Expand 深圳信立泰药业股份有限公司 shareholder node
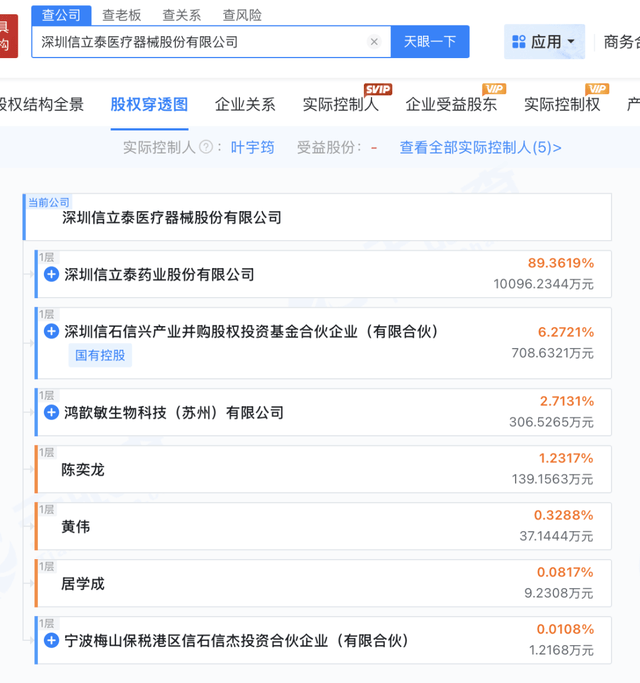The width and height of the screenshot is (640, 683). point(51,274)
